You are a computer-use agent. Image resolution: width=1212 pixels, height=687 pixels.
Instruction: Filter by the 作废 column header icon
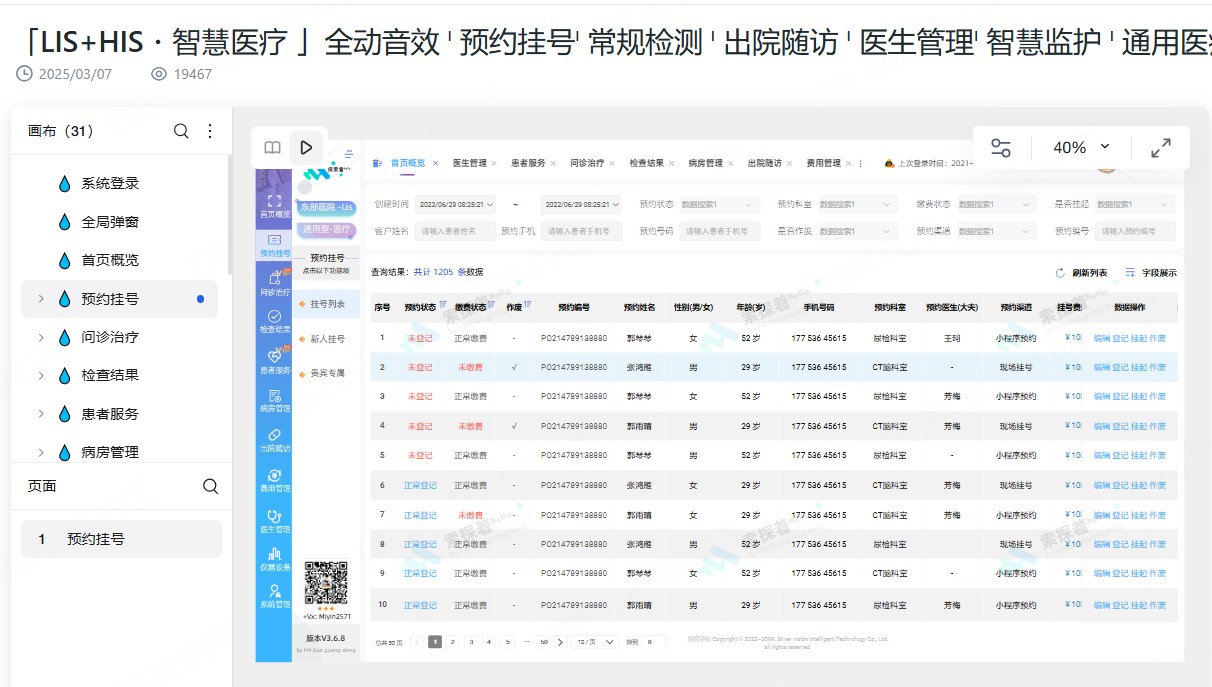pyautogui.click(x=528, y=304)
